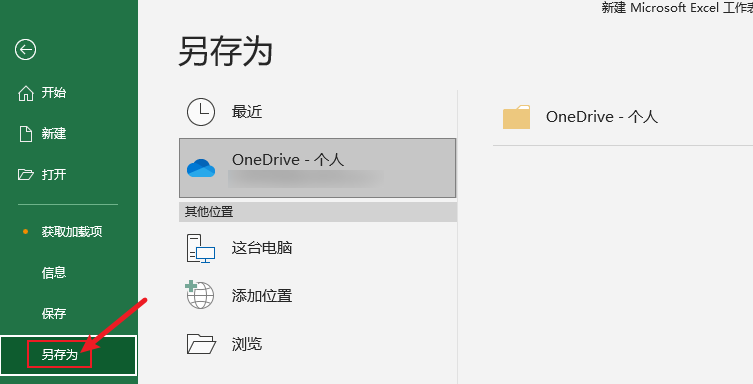Go to 信息 in the sidebar

(54, 273)
